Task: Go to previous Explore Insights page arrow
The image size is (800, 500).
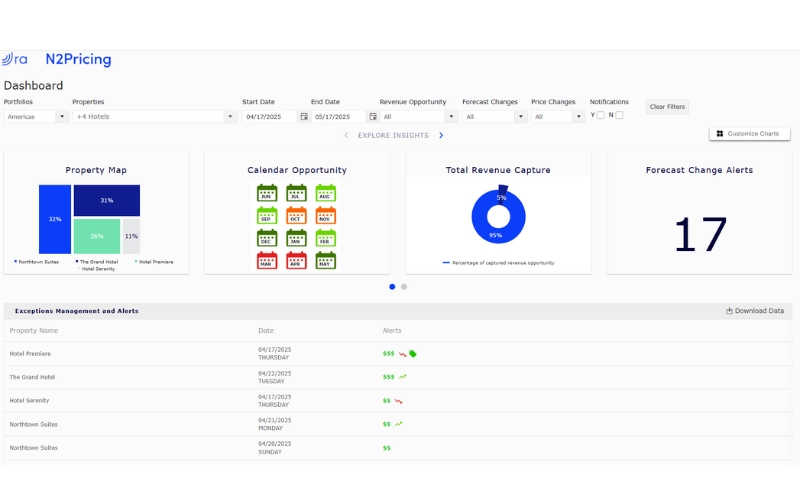Action: point(346,135)
